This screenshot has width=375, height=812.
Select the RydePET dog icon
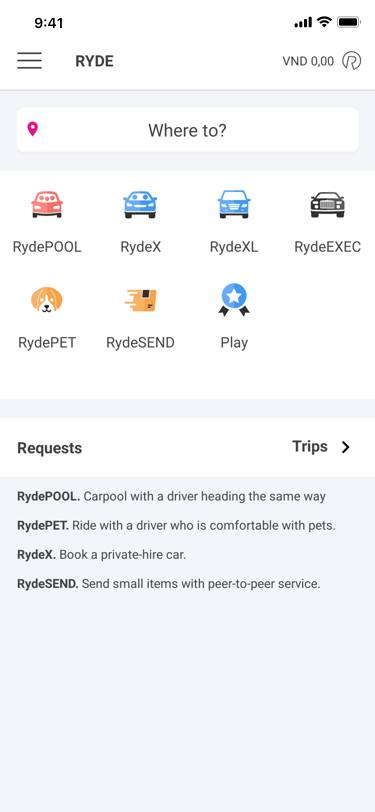coord(47,300)
